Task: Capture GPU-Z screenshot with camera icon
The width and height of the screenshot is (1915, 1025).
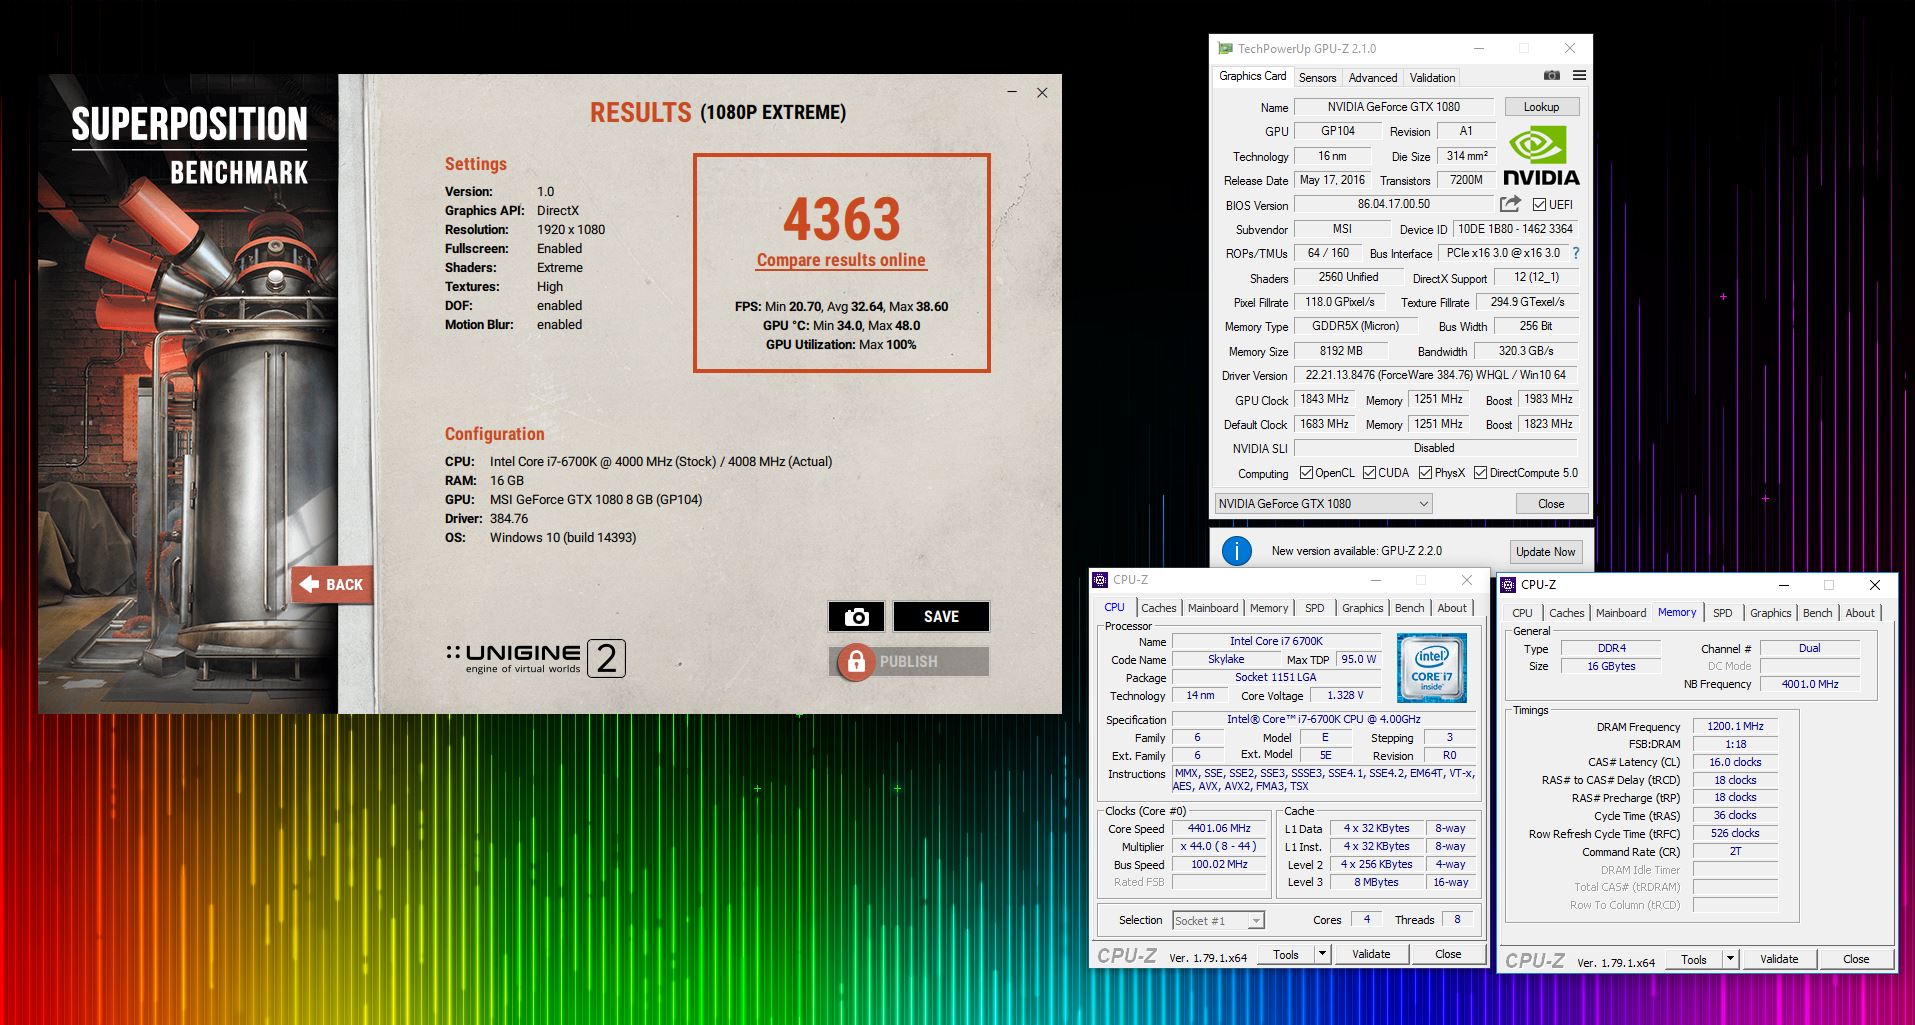Action: 1551,76
